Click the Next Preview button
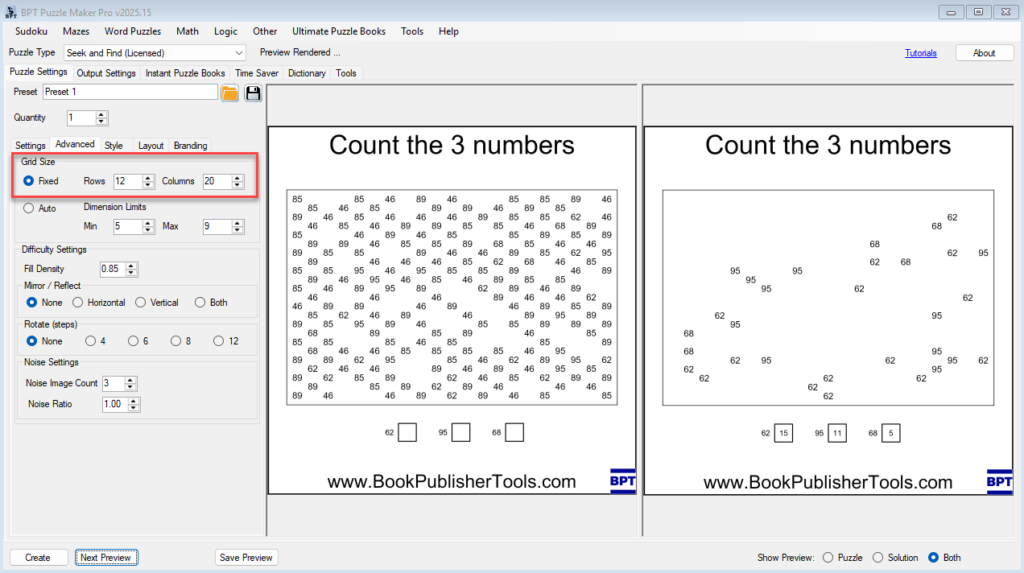Image resolution: width=1024 pixels, height=573 pixels. 105,557
